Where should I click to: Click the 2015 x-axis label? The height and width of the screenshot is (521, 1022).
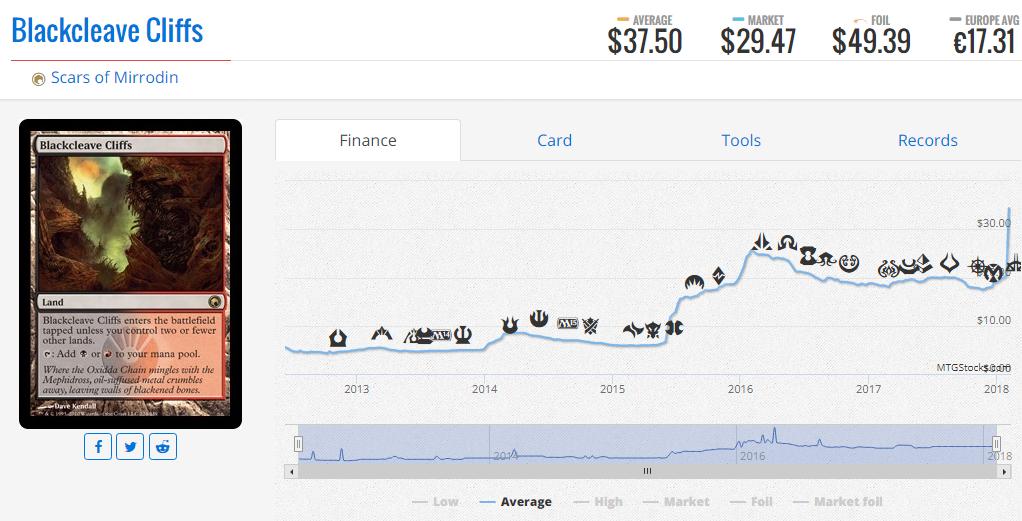click(x=612, y=389)
